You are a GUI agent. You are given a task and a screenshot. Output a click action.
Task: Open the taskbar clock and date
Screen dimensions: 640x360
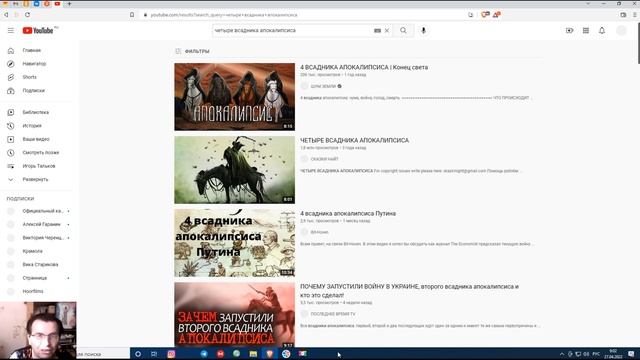tap(613, 354)
